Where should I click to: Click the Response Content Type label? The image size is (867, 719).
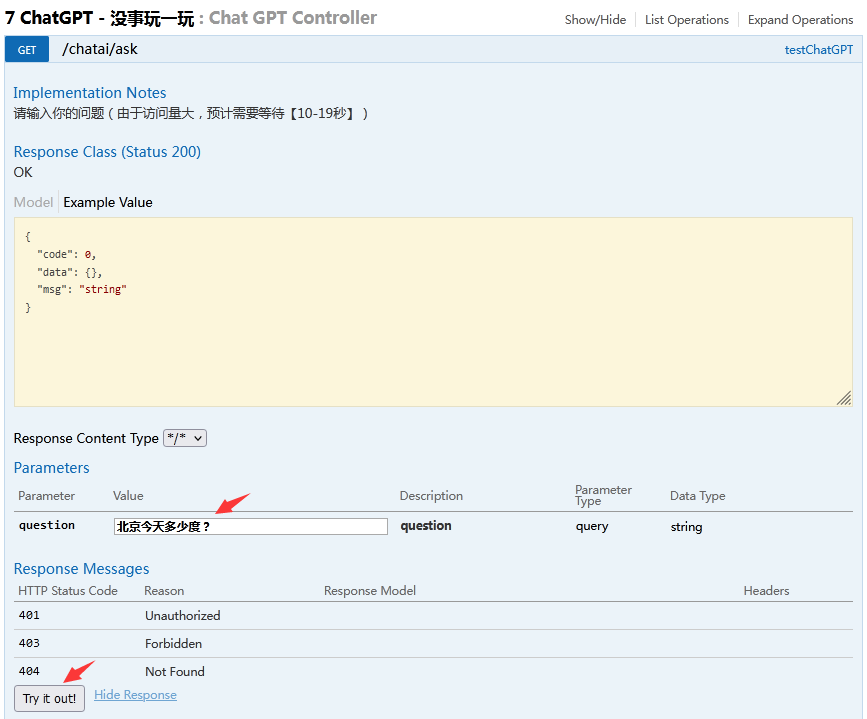click(86, 439)
